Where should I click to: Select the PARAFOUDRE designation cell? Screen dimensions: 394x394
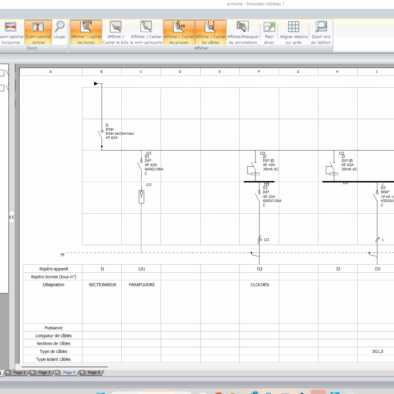pos(141,285)
